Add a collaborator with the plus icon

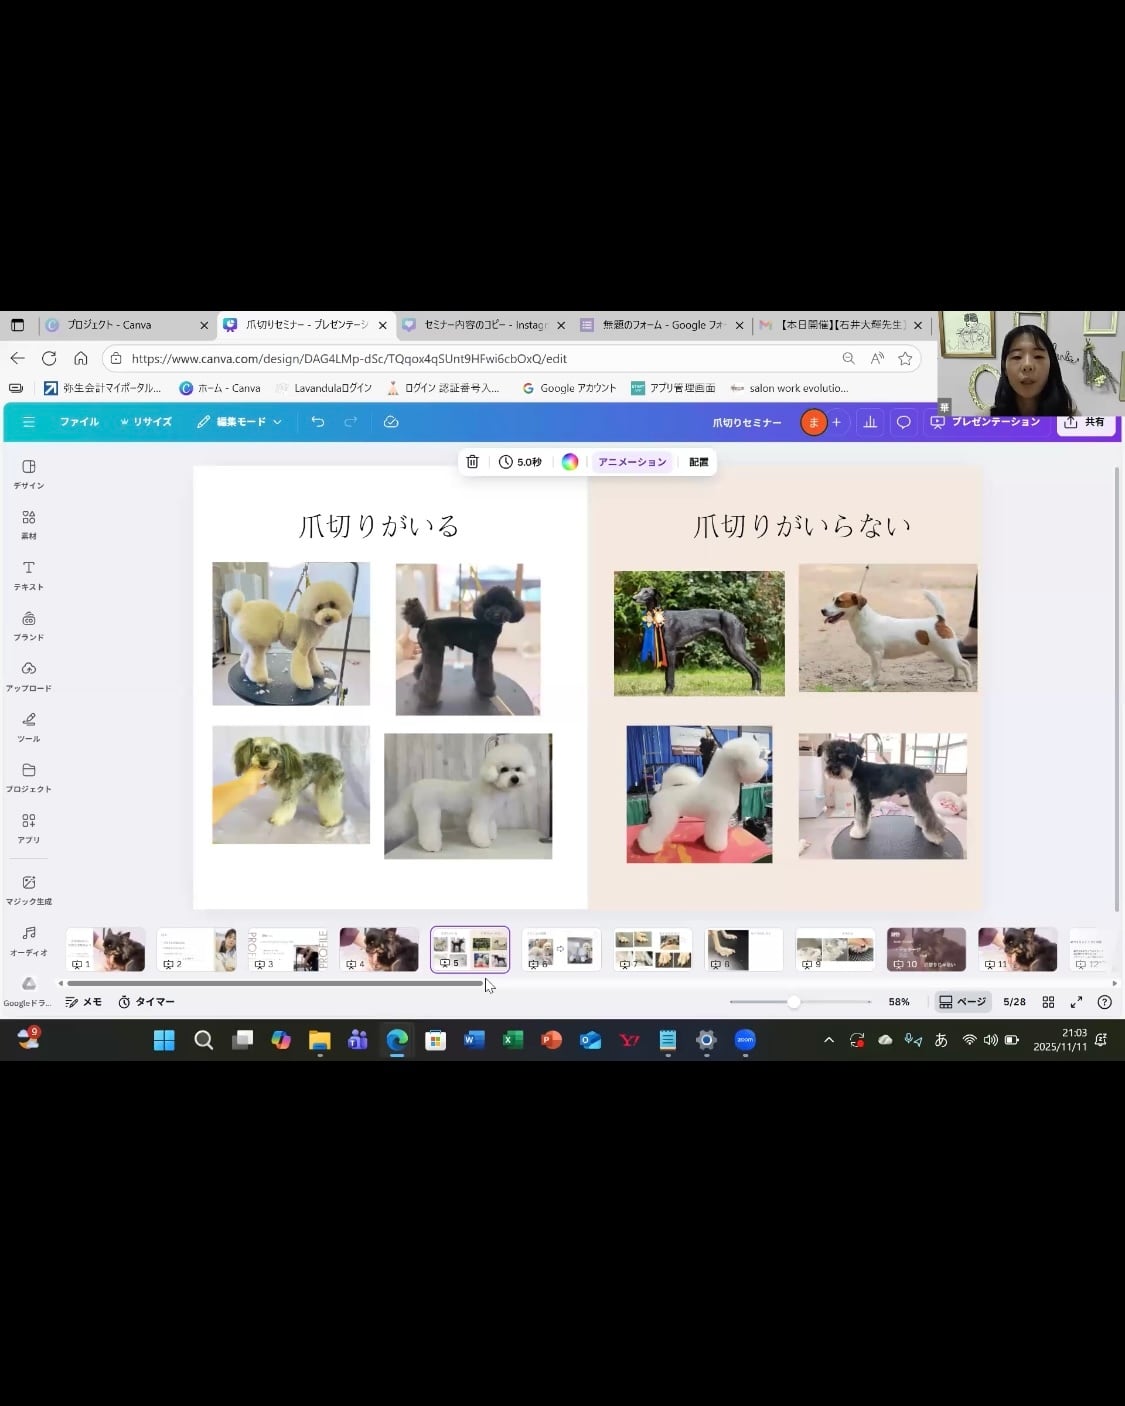837,422
